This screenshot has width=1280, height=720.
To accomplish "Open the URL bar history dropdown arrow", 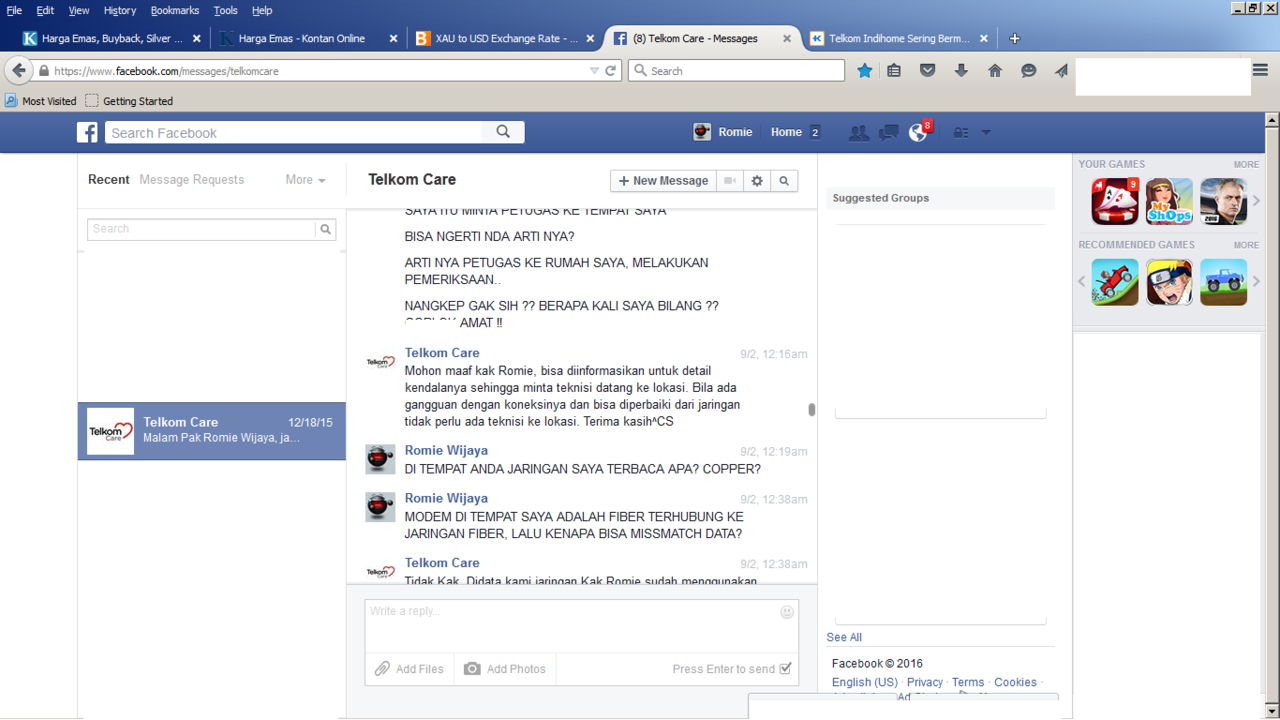I will (594, 71).
